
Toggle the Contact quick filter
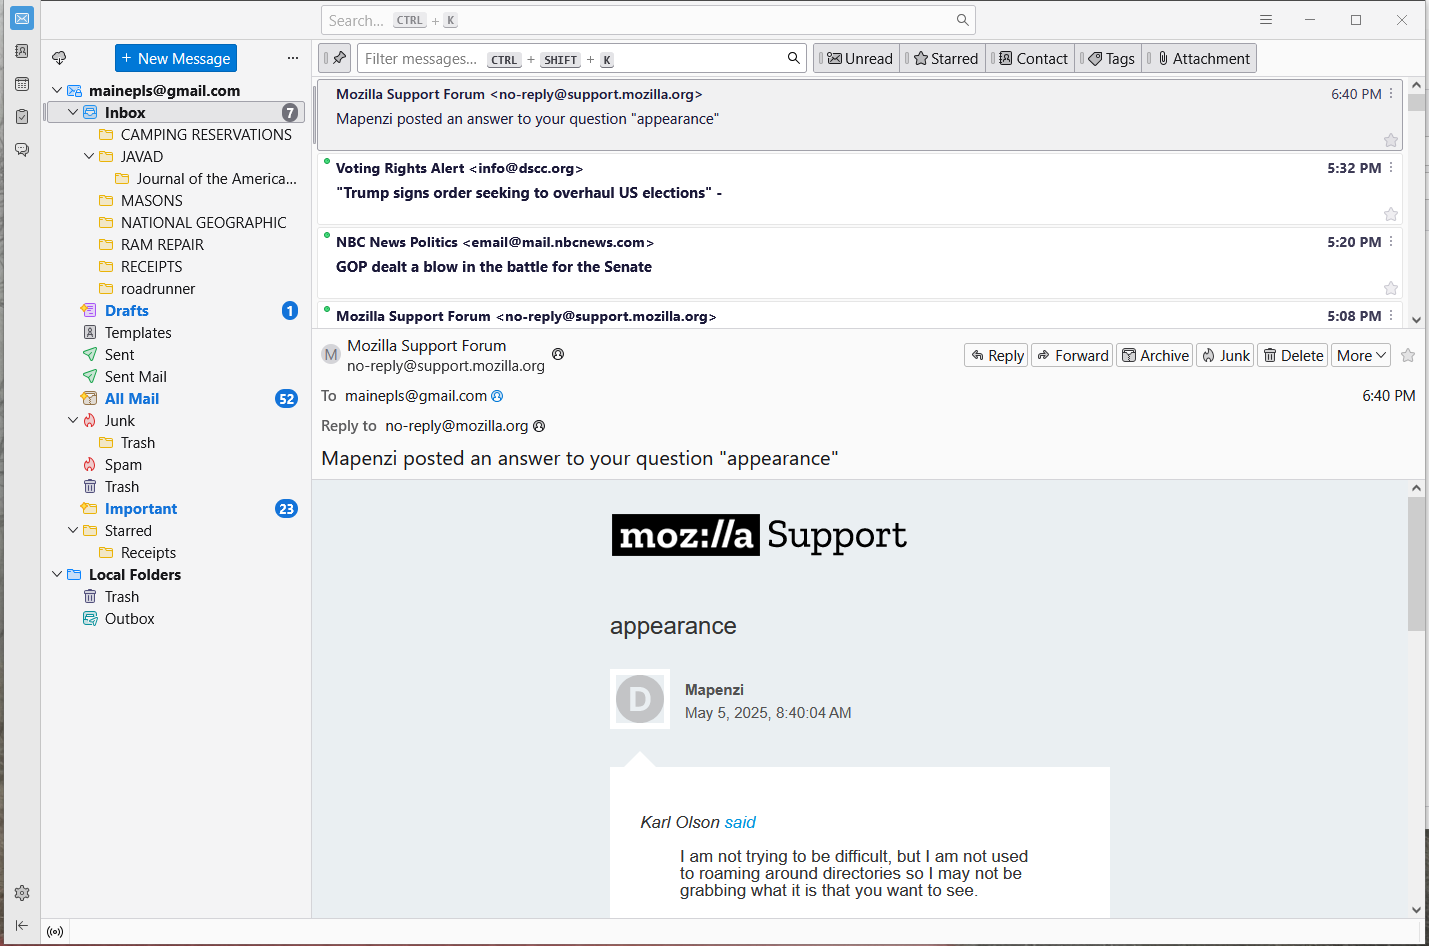1031,58
